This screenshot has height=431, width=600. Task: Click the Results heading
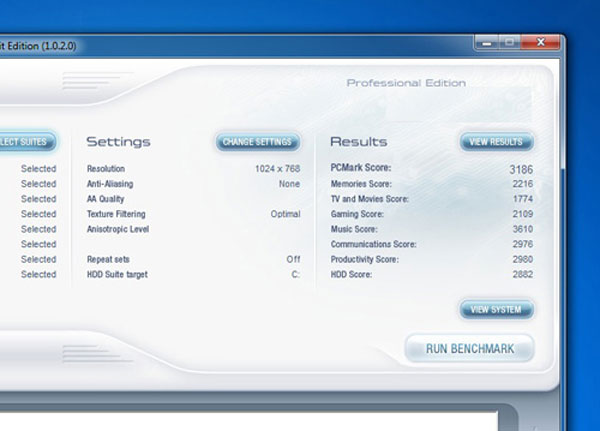tap(359, 142)
